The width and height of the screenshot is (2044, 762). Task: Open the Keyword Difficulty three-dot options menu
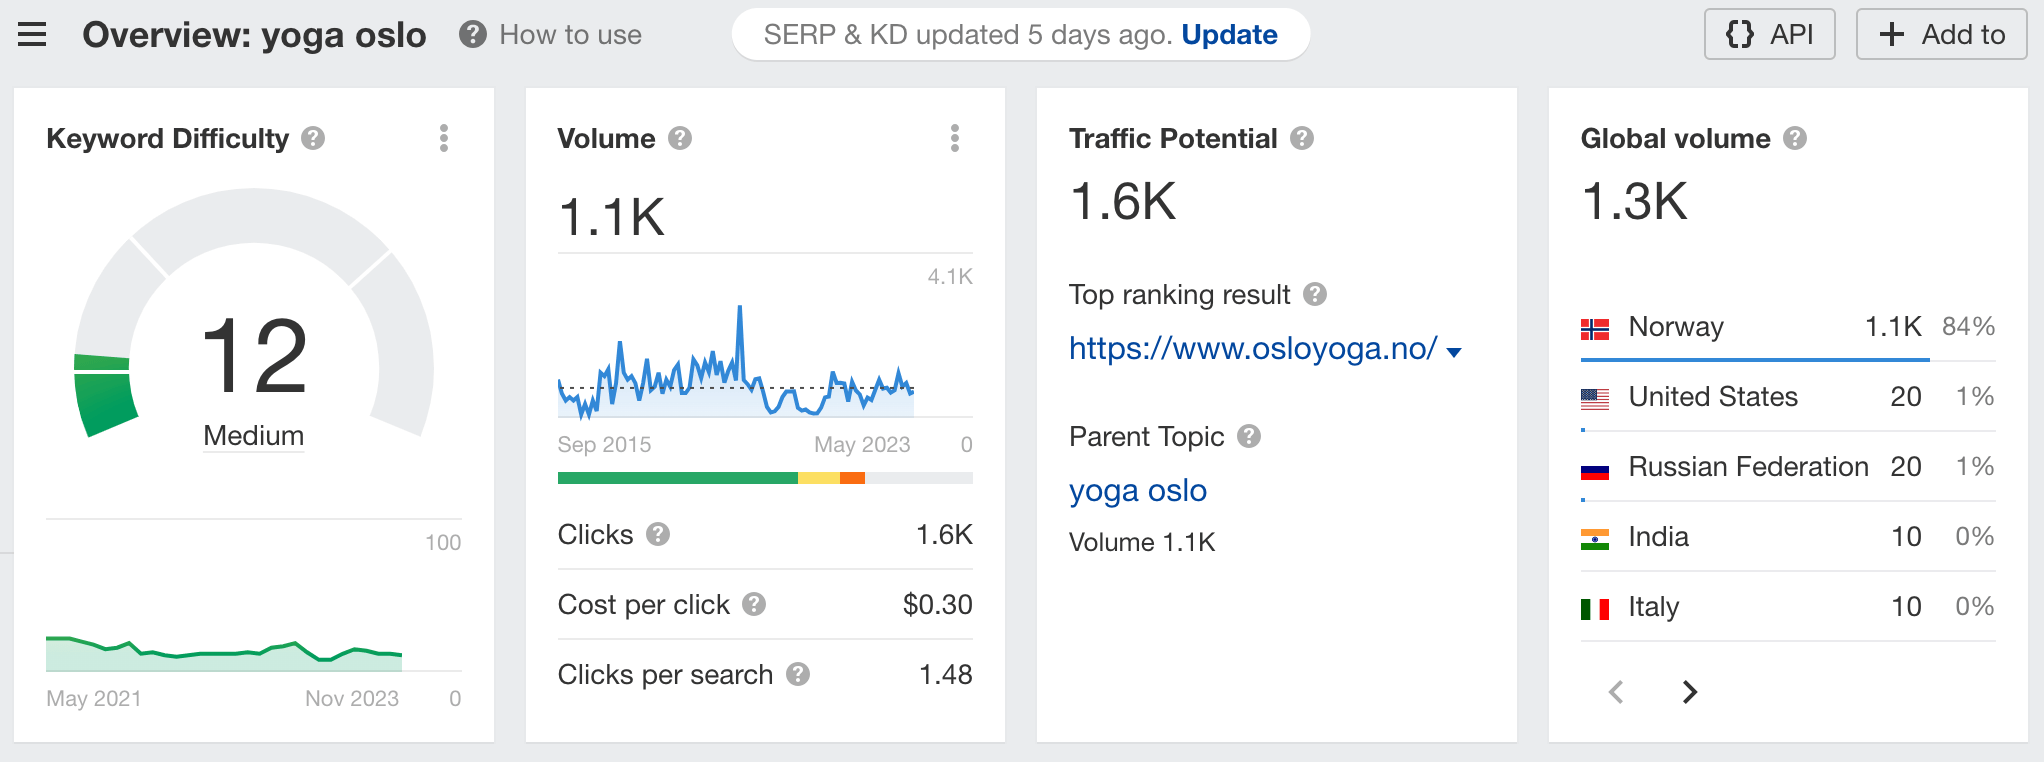click(444, 138)
